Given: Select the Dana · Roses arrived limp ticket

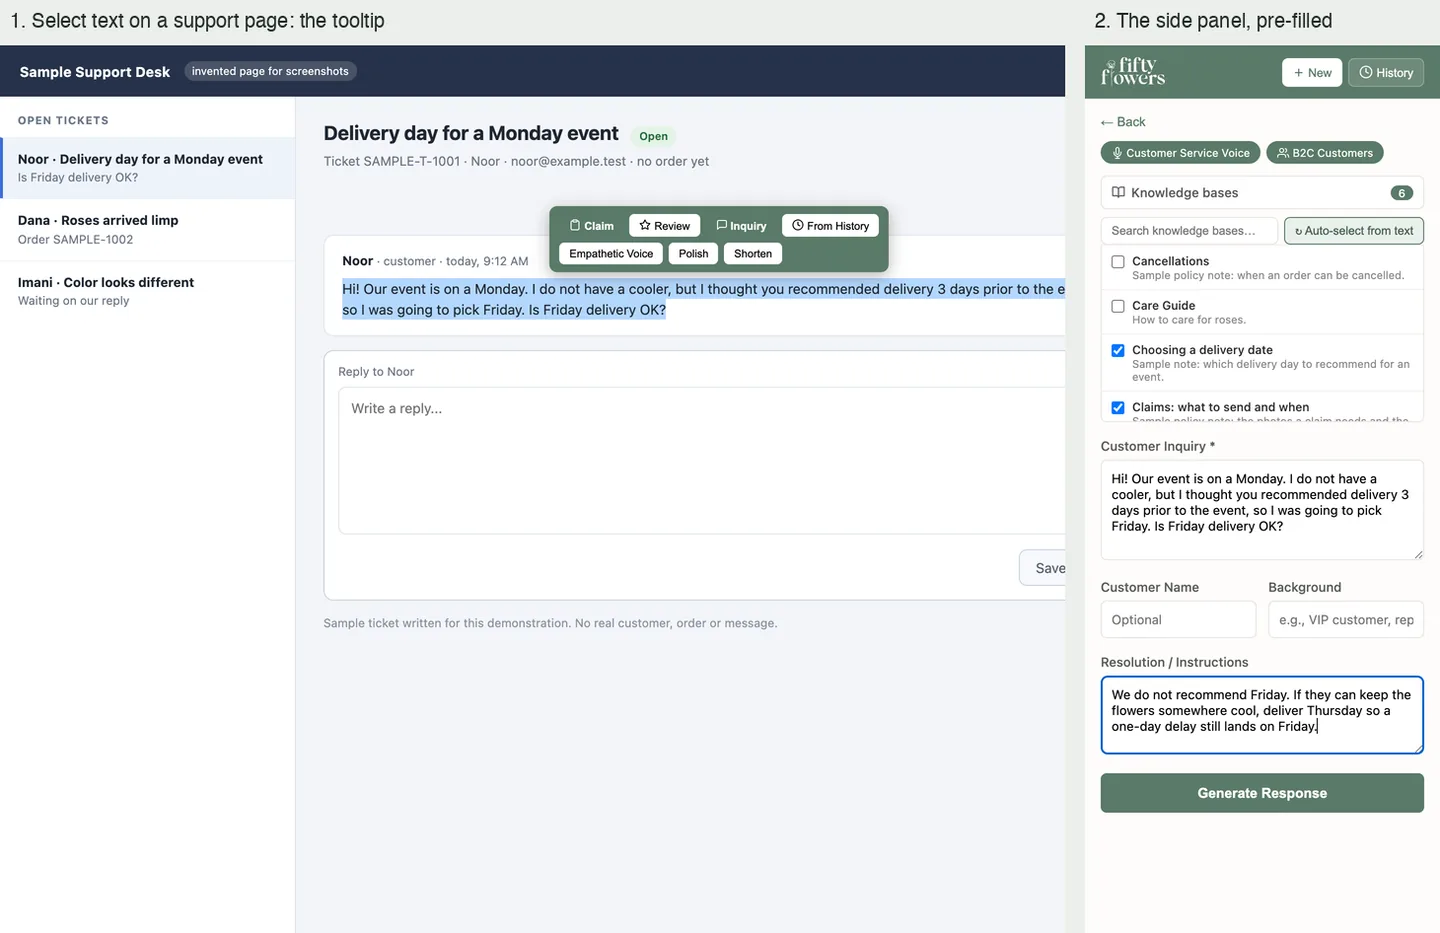Looking at the screenshot, I should (147, 230).
